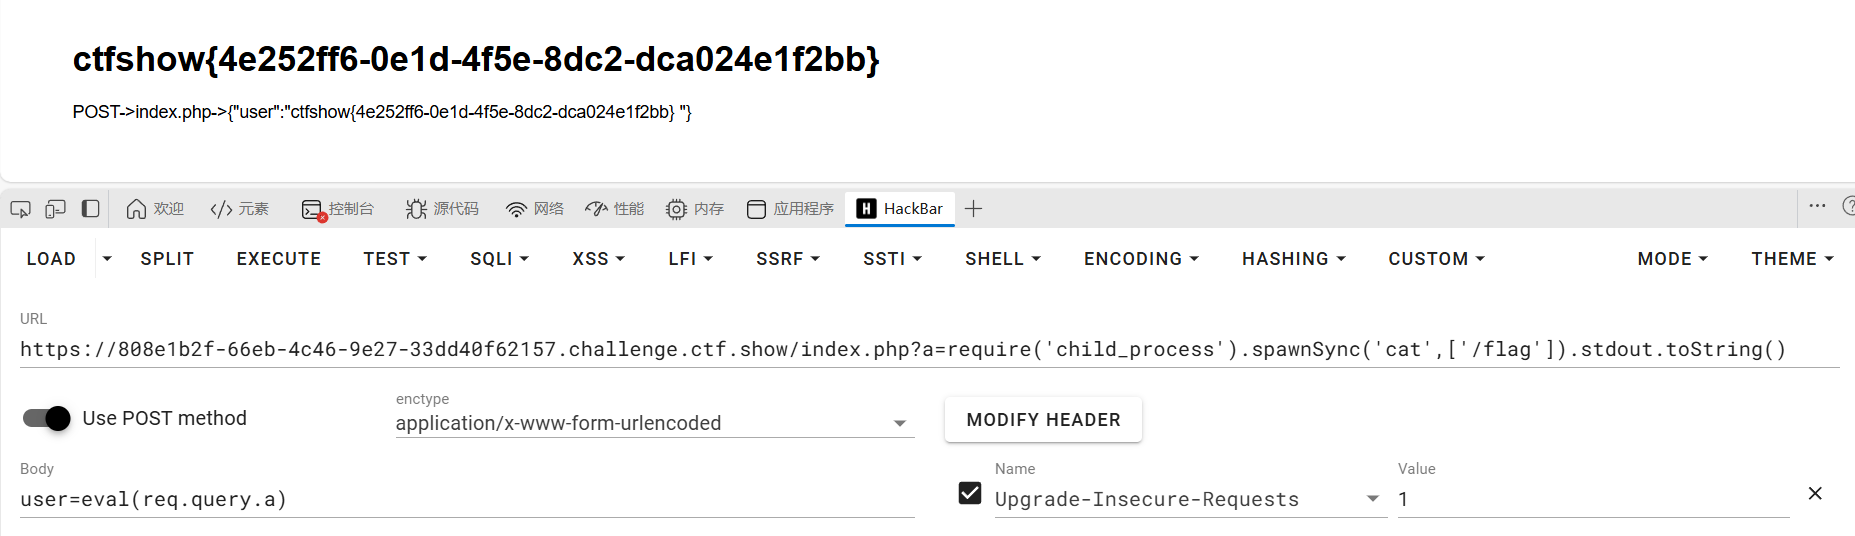This screenshot has width=1855, height=536.
Task: Open the ENCODING menu
Action: point(1141,259)
